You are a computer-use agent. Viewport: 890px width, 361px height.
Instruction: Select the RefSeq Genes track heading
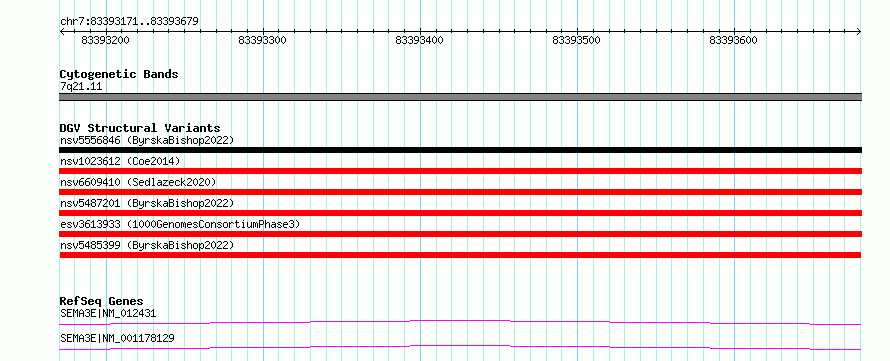click(x=102, y=301)
